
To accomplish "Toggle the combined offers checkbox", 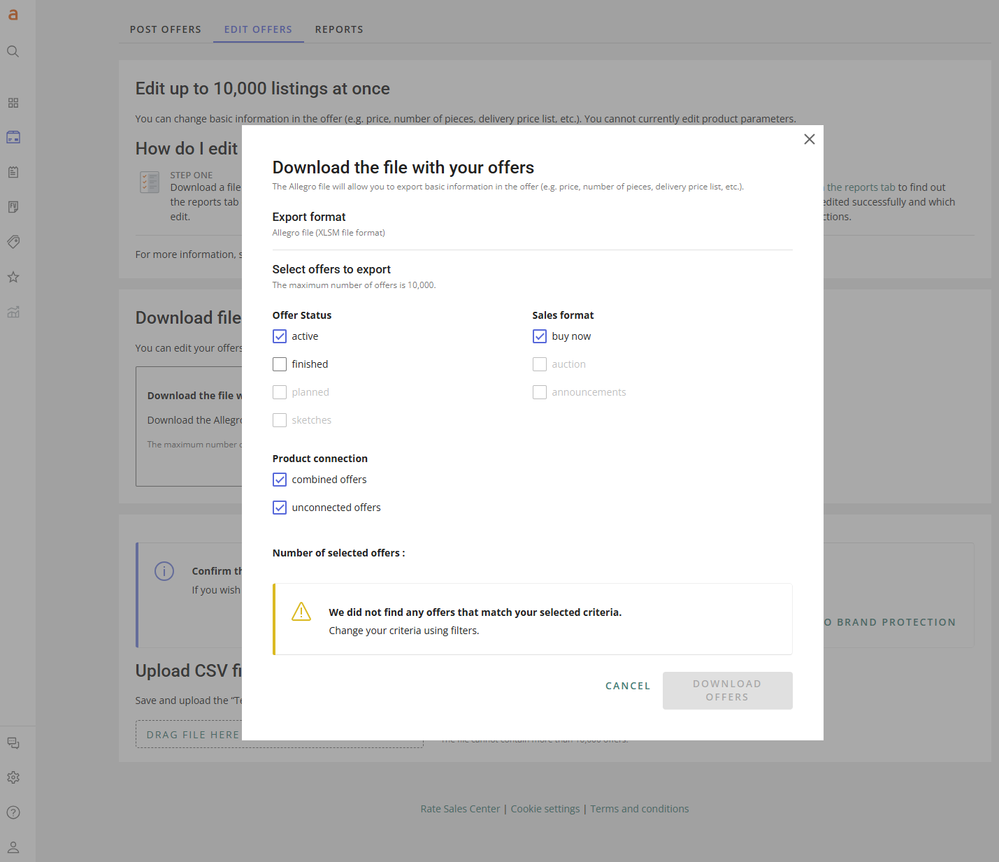I will tap(280, 480).
